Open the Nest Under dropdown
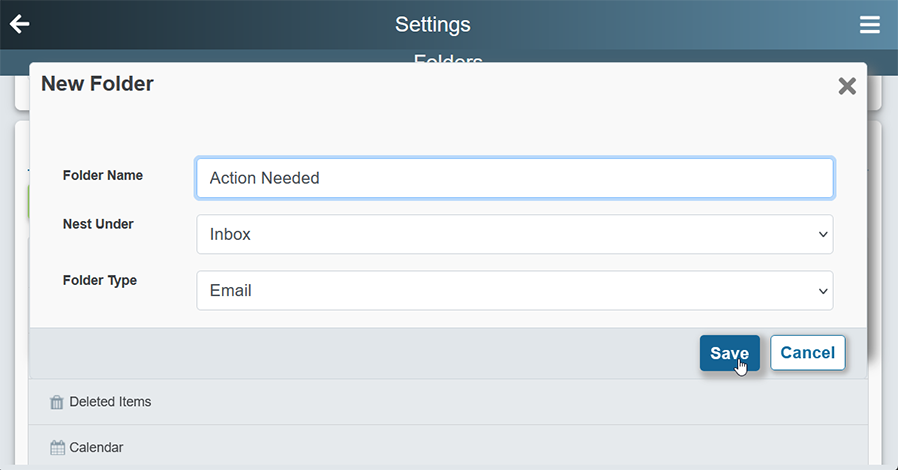This screenshot has width=898, height=470. [x=514, y=234]
